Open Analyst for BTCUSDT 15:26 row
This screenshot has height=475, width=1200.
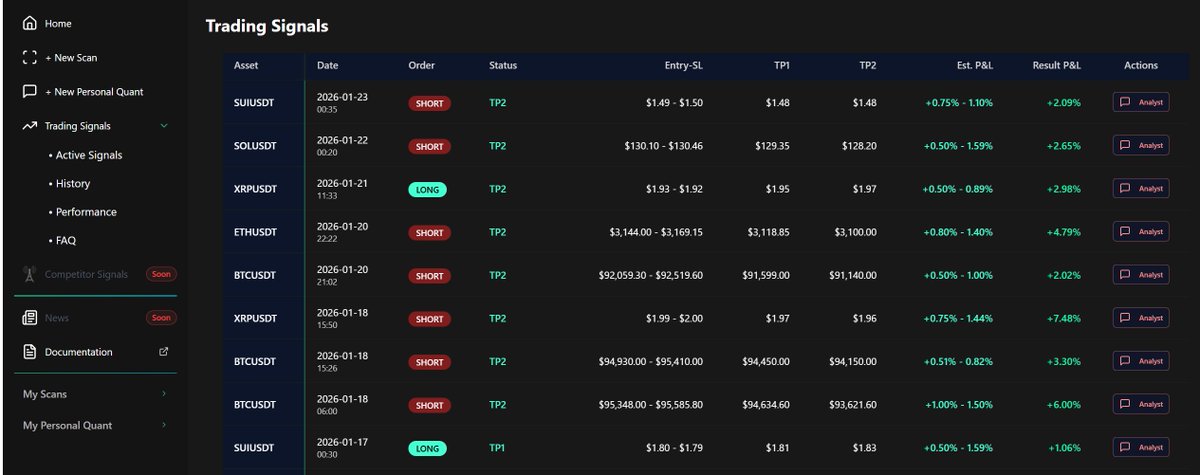tap(1141, 361)
